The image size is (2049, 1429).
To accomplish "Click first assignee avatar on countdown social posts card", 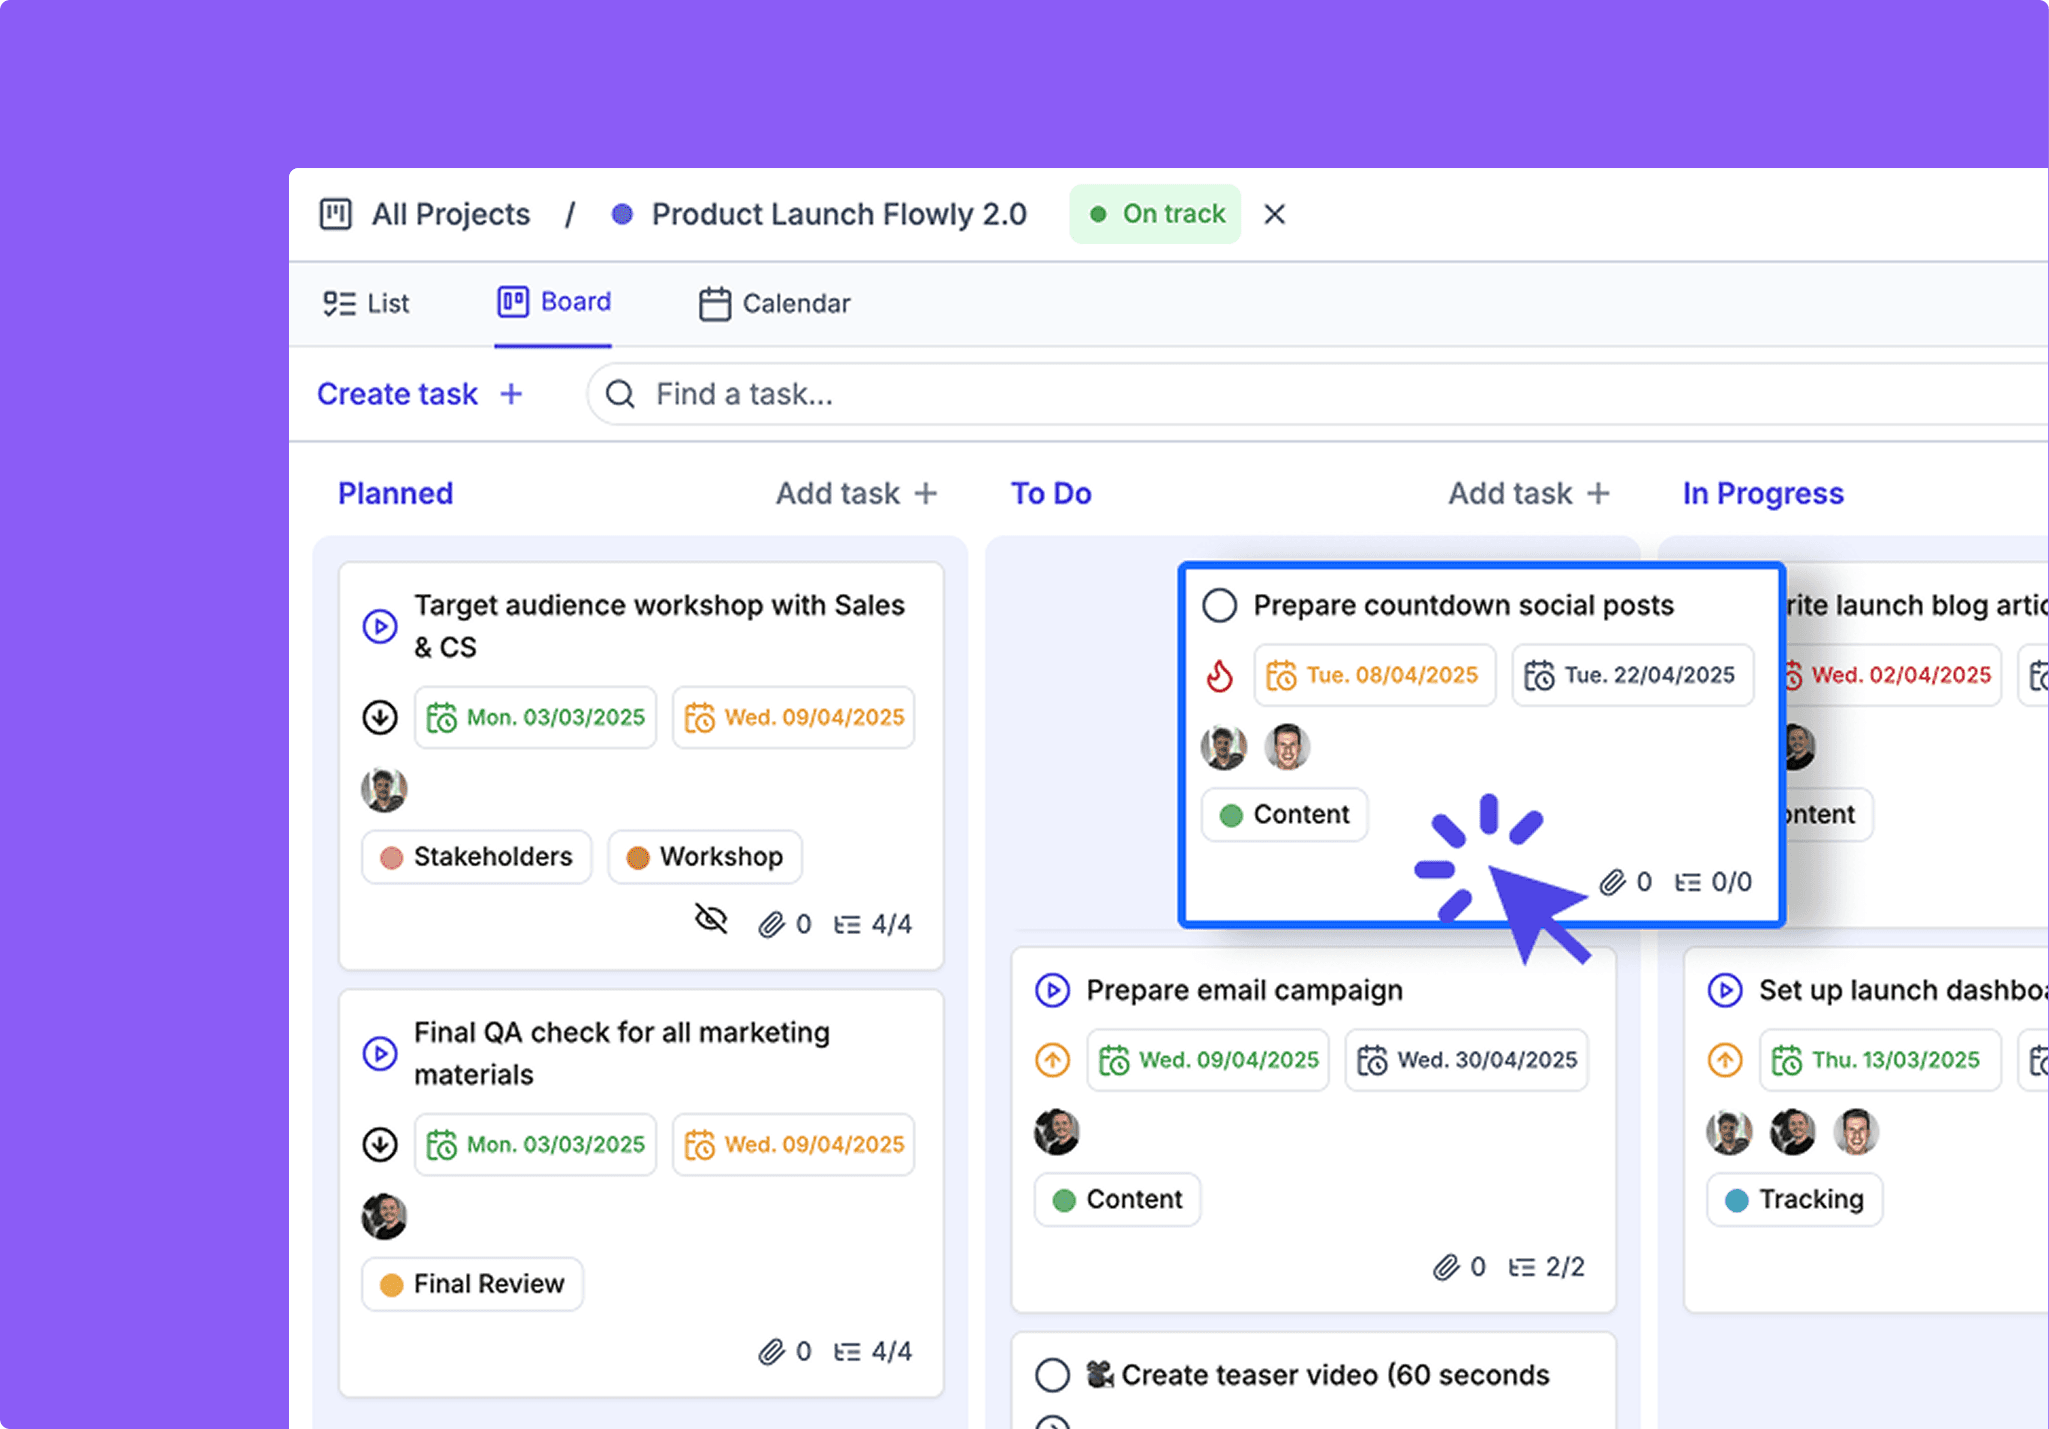I will [1224, 747].
